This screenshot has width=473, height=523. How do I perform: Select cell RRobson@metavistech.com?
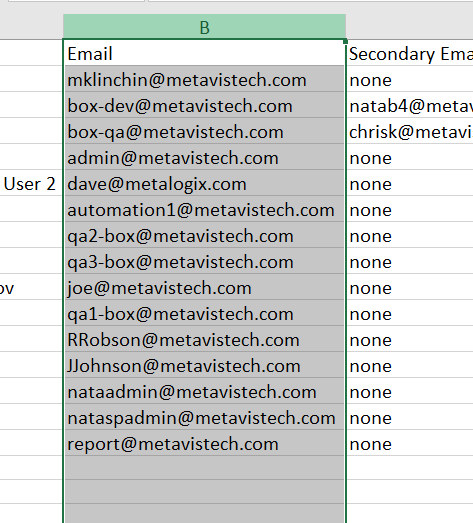(x=204, y=339)
